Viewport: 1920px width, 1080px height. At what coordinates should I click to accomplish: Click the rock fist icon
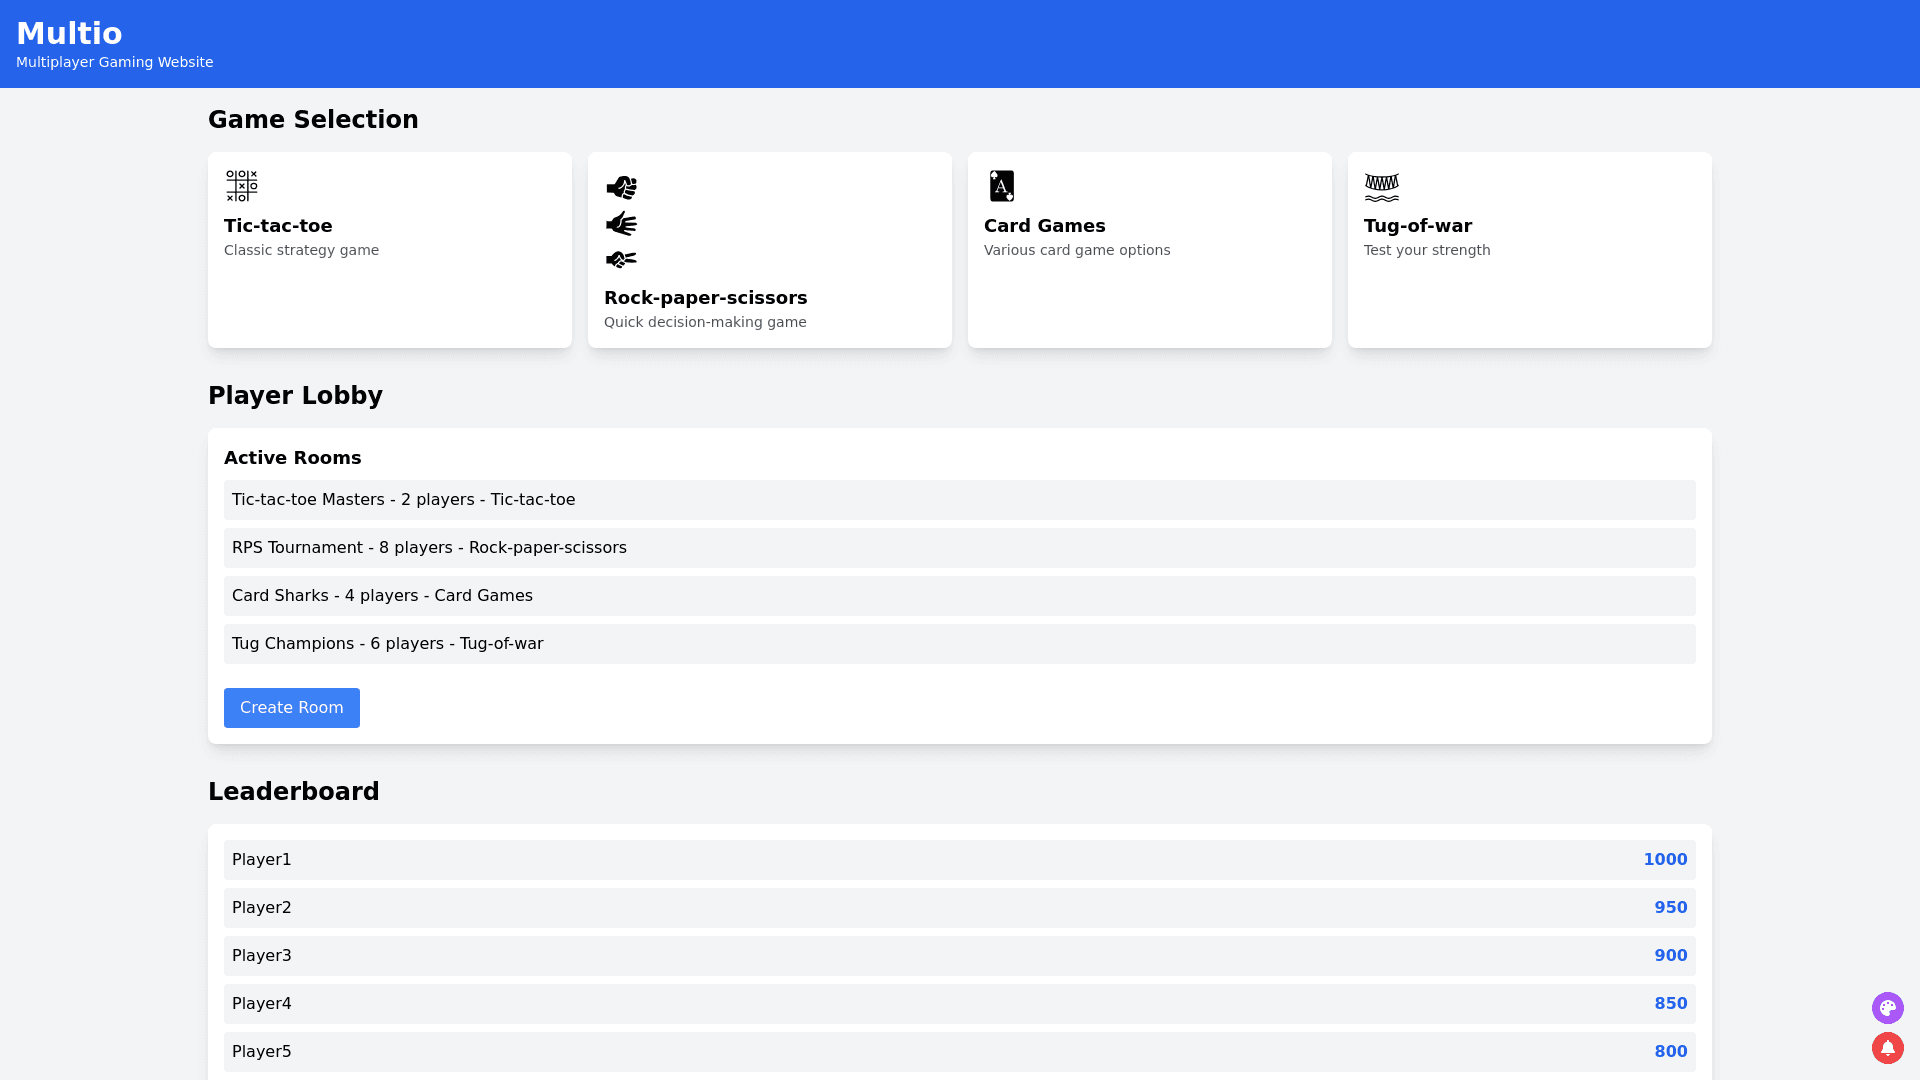(x=621, y=187)
